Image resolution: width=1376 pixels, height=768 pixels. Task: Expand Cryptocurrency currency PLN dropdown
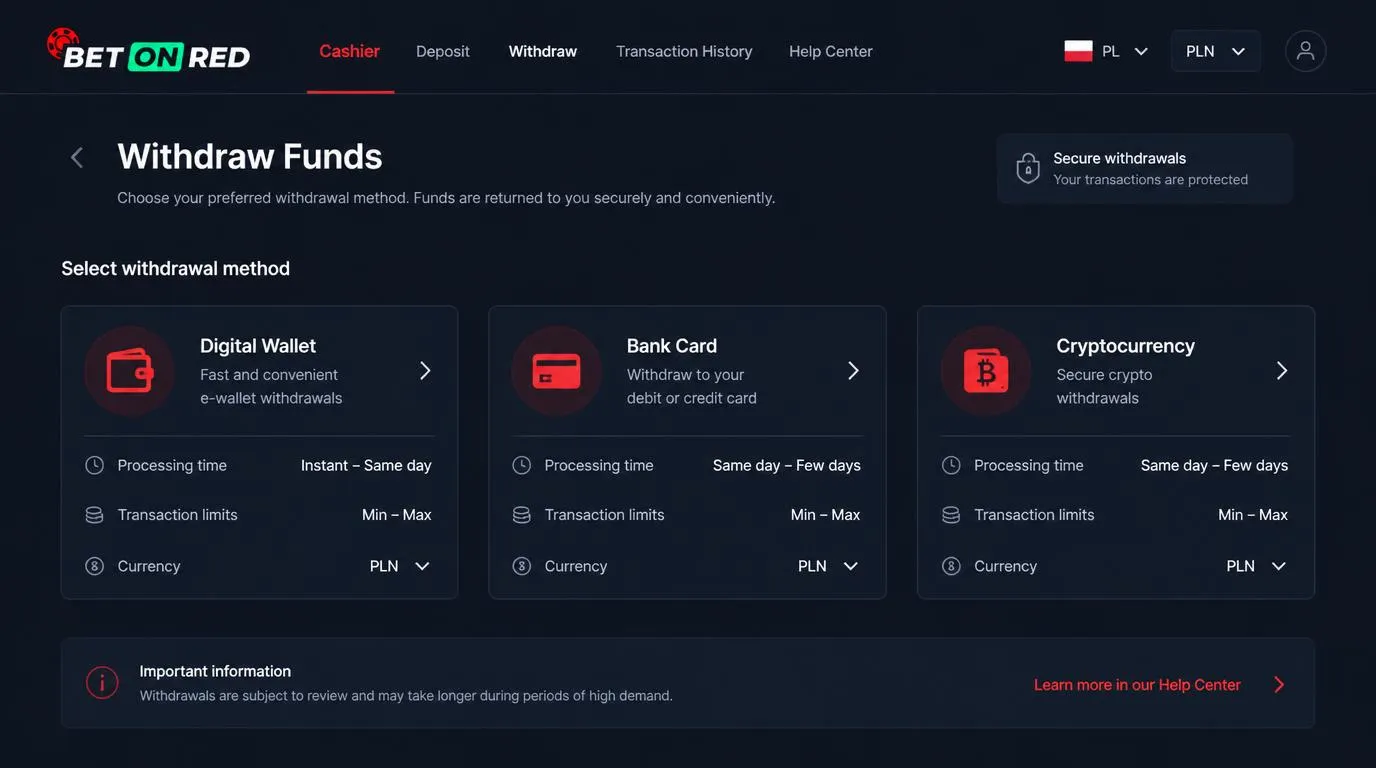pos(1257,566)
